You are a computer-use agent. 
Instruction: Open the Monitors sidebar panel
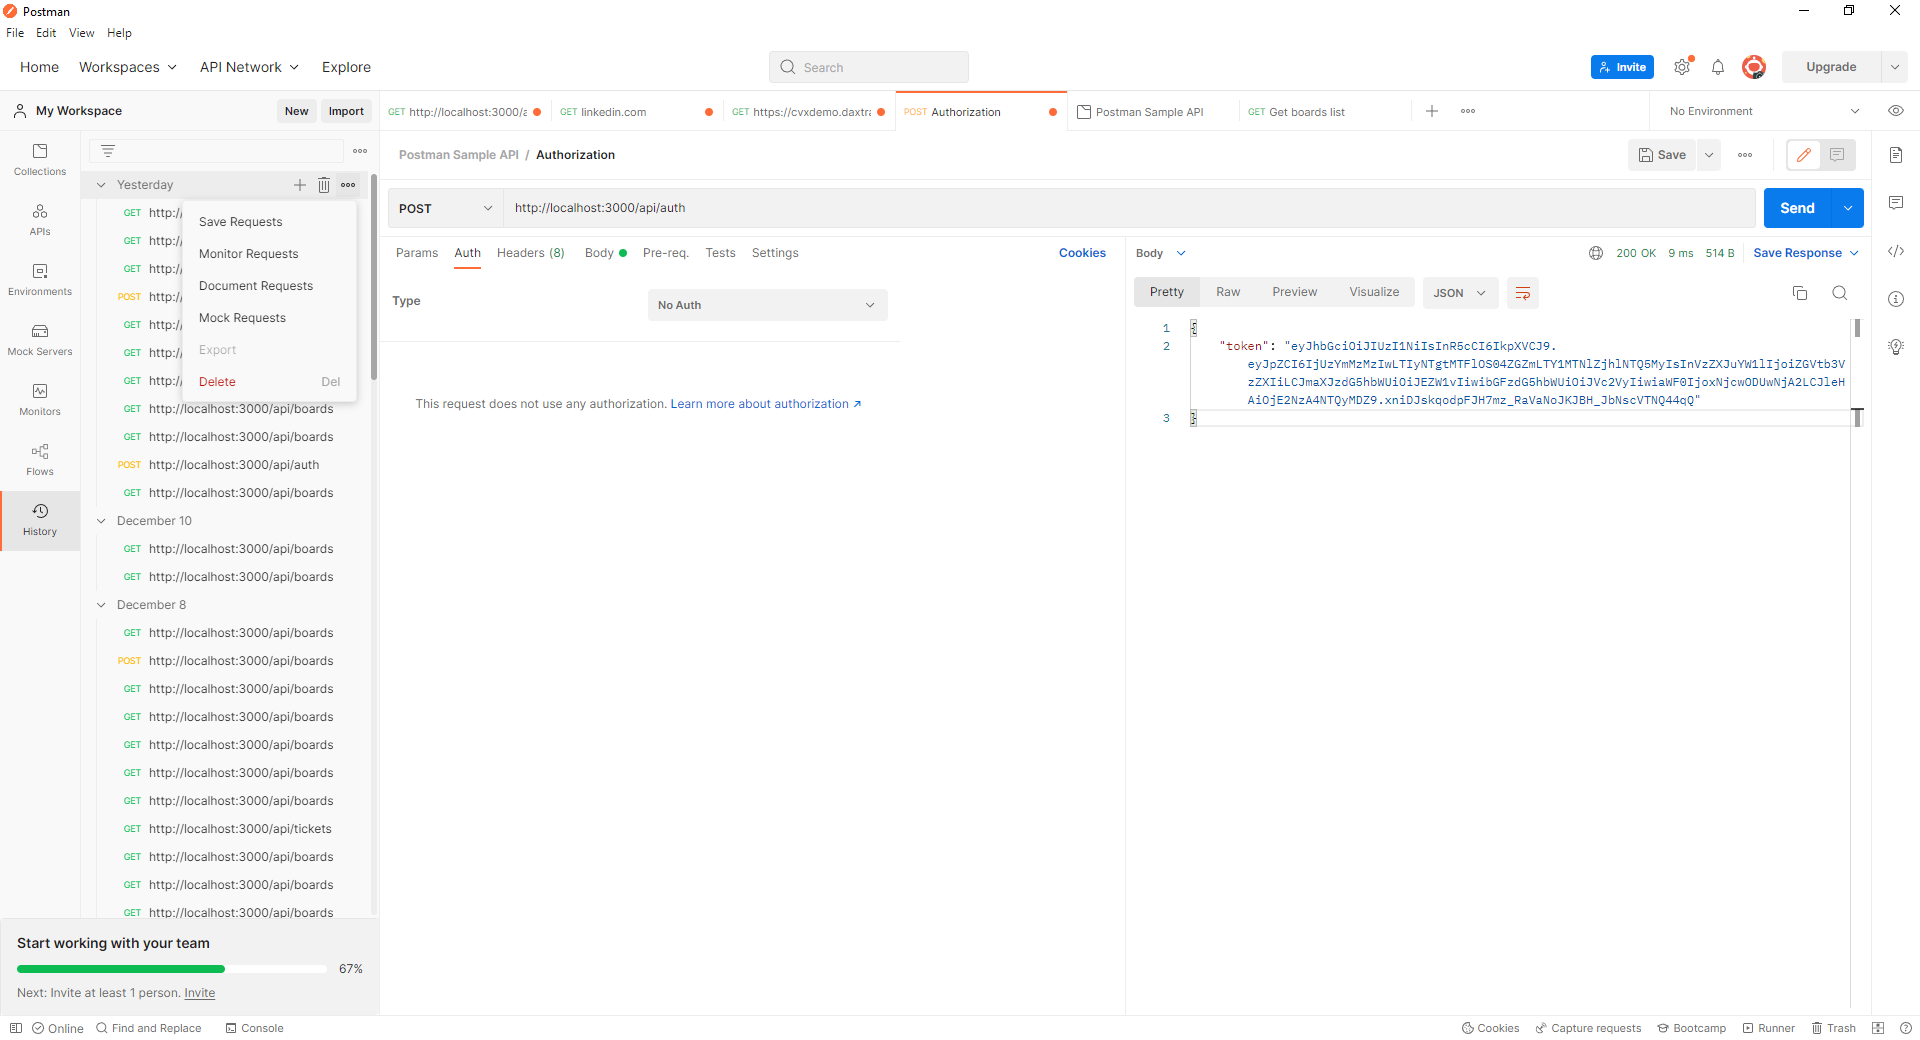click(x=40, y=400)
